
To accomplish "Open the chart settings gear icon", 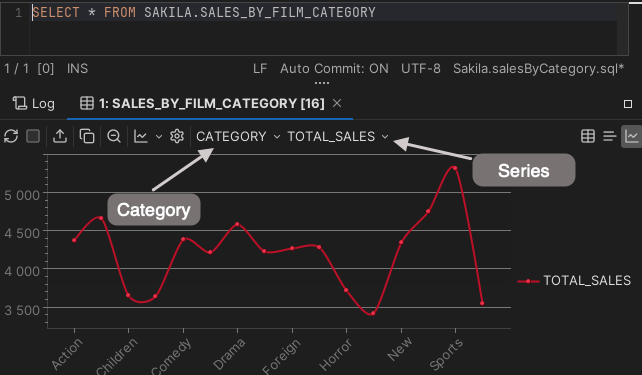I will click(177, 136).
